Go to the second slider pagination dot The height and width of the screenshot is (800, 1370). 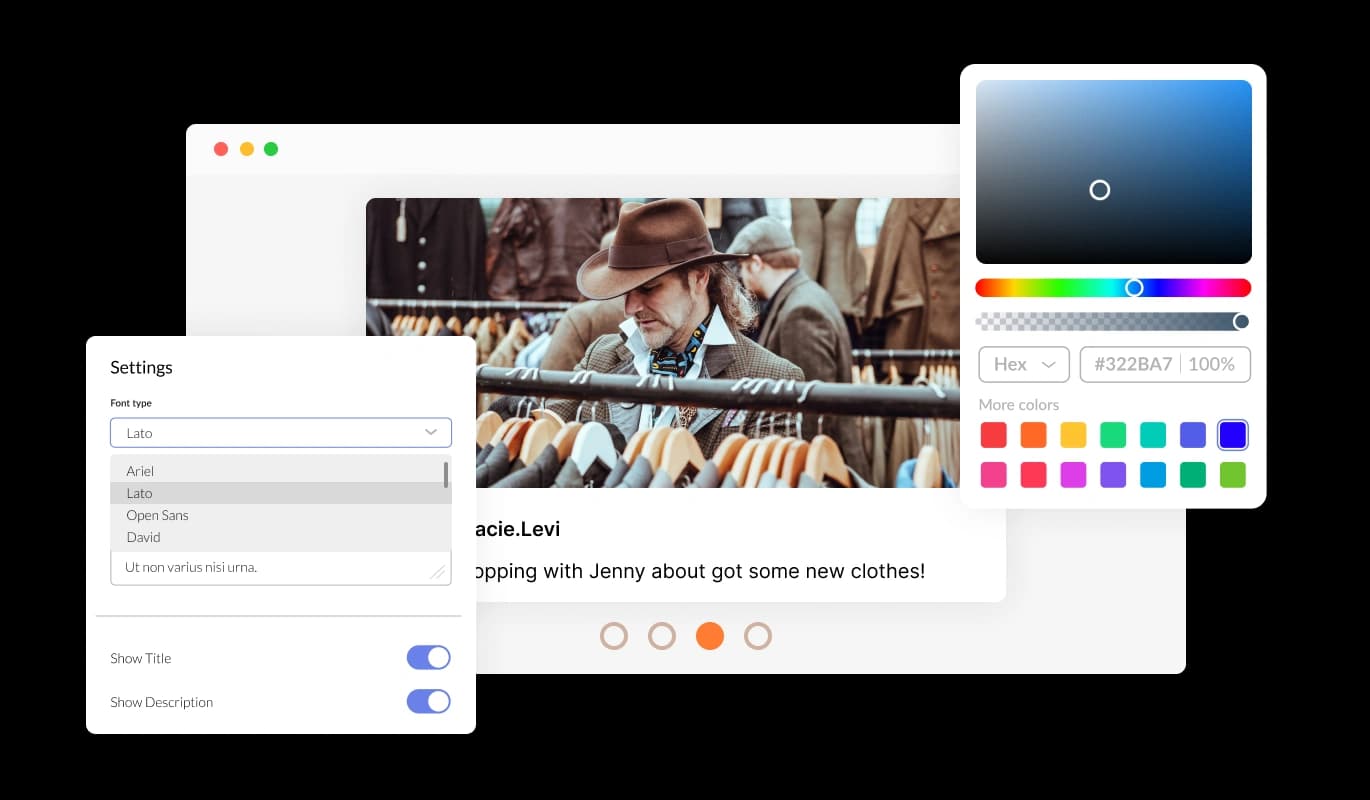(x=662, y=636)
